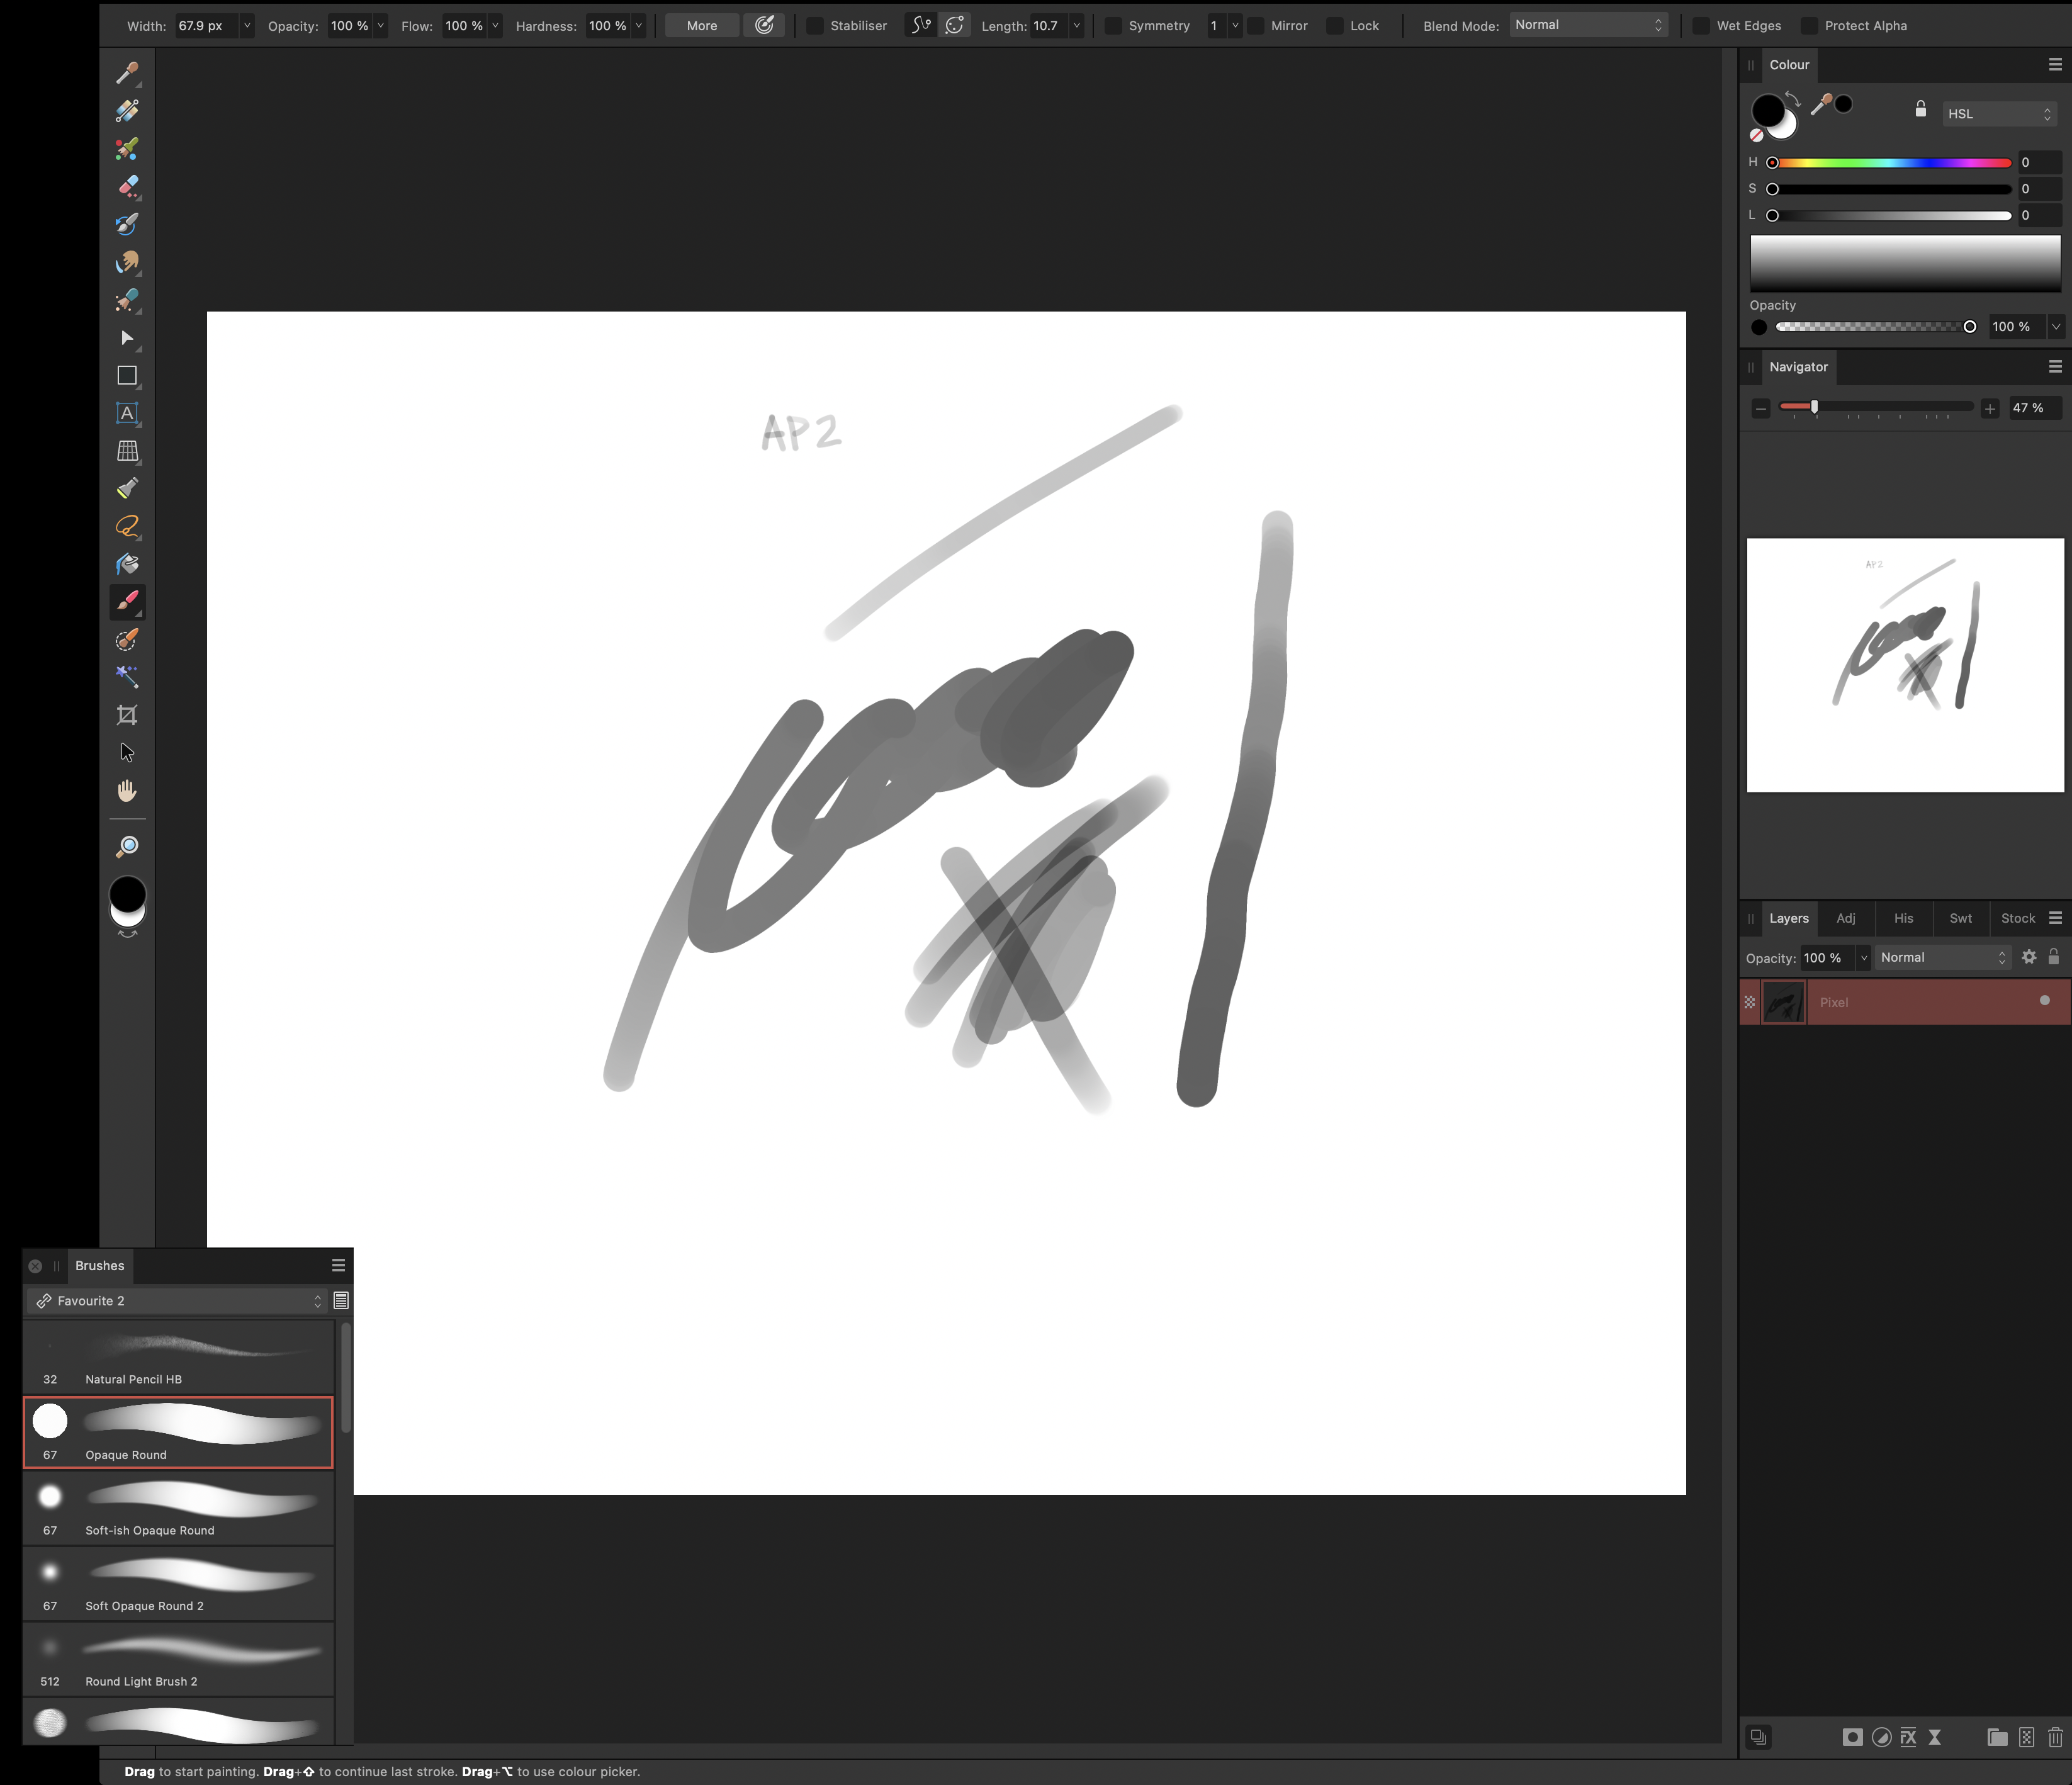
Task: Select the Node tool arrow
Action: (x=127, y=338)
